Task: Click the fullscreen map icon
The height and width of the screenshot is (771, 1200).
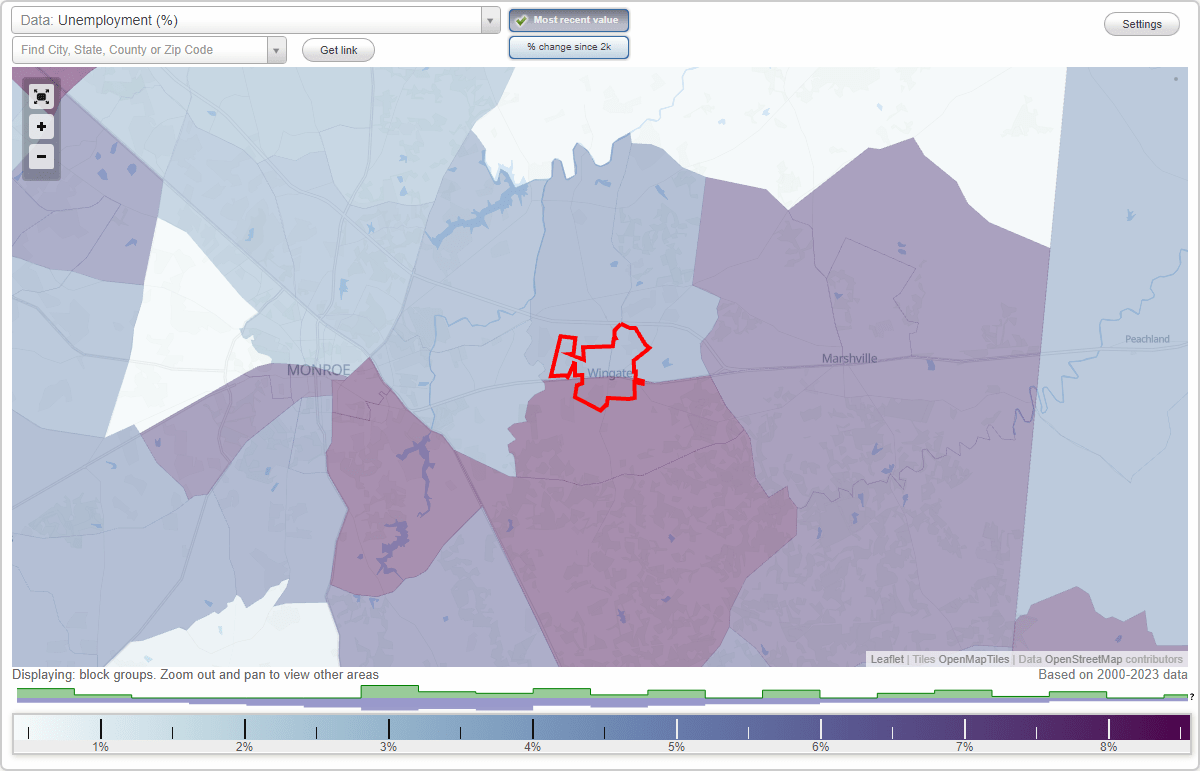Action: pos(41,97)
